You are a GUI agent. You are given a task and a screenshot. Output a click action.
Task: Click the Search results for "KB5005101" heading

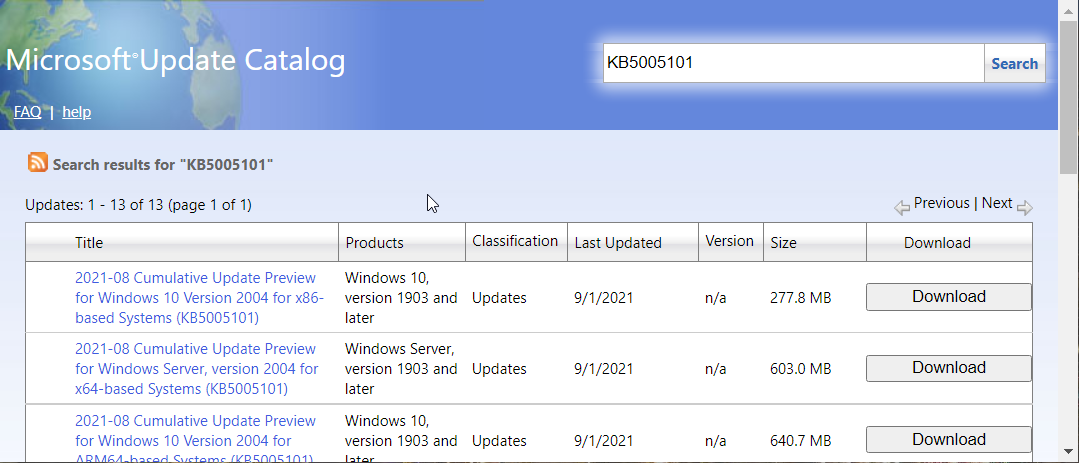coord(163,164)
